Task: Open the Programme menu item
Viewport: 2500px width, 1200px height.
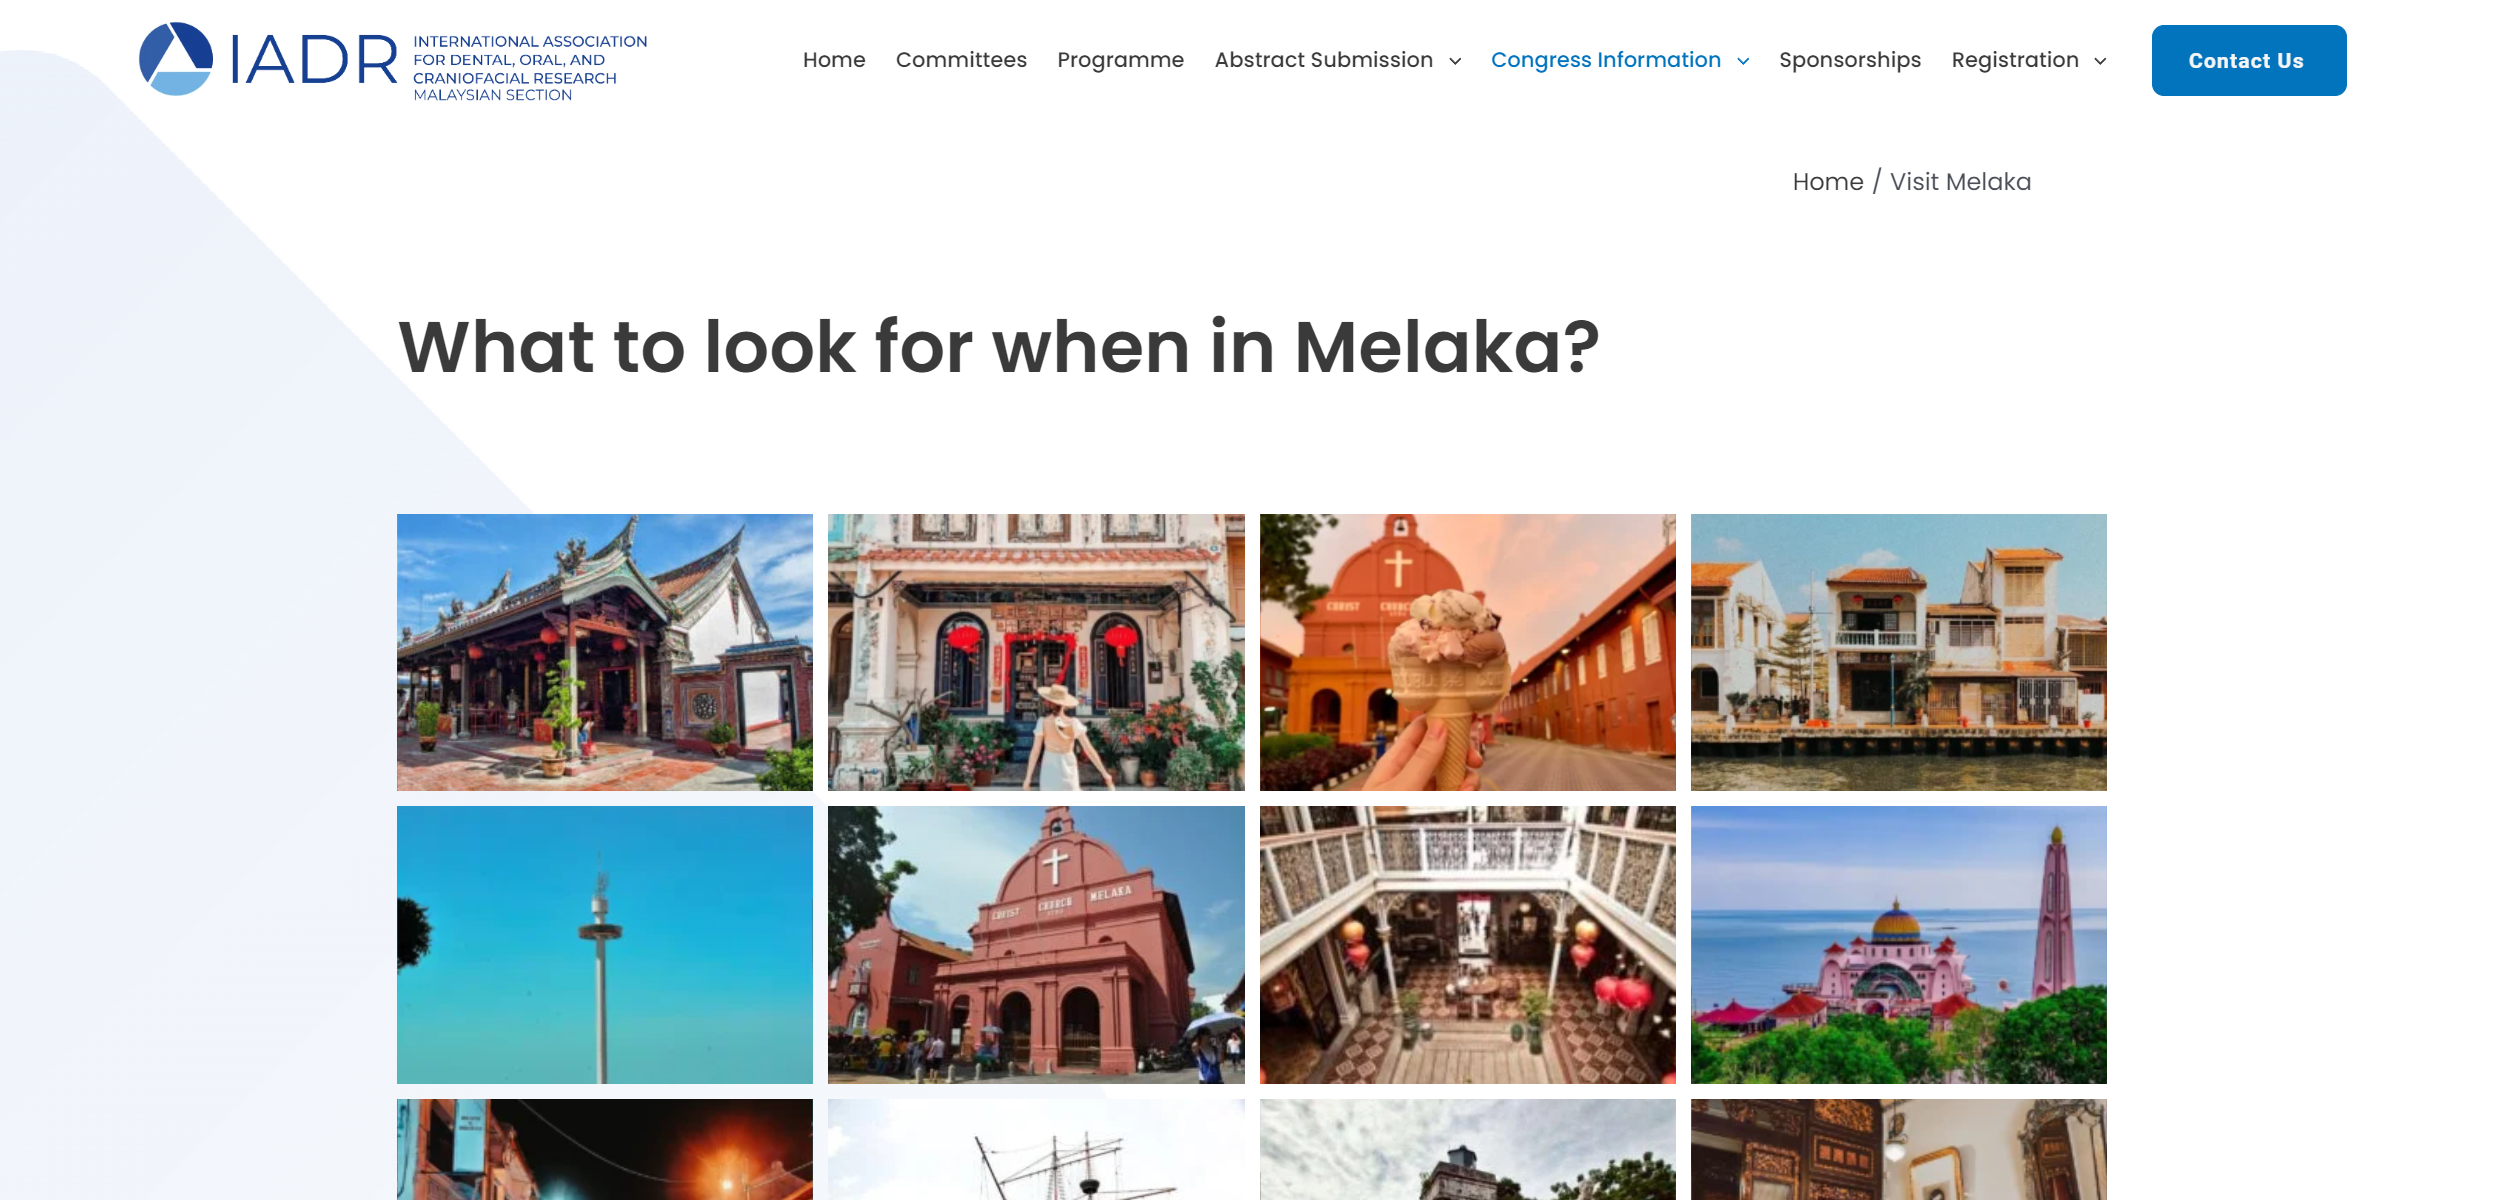Action: (1120, 60)
